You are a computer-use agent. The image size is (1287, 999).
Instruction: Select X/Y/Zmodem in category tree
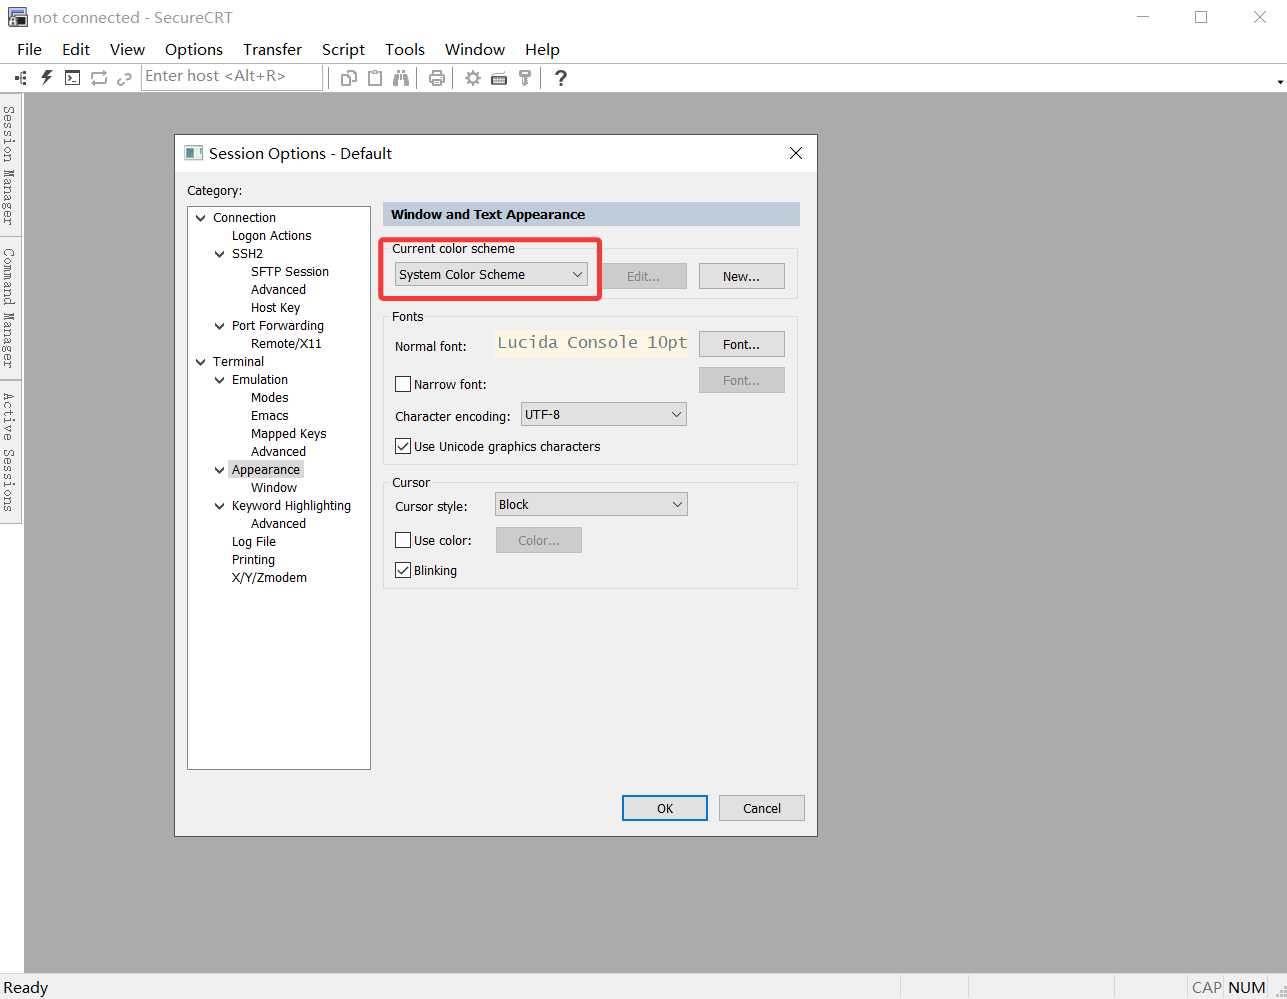(269, 578)
